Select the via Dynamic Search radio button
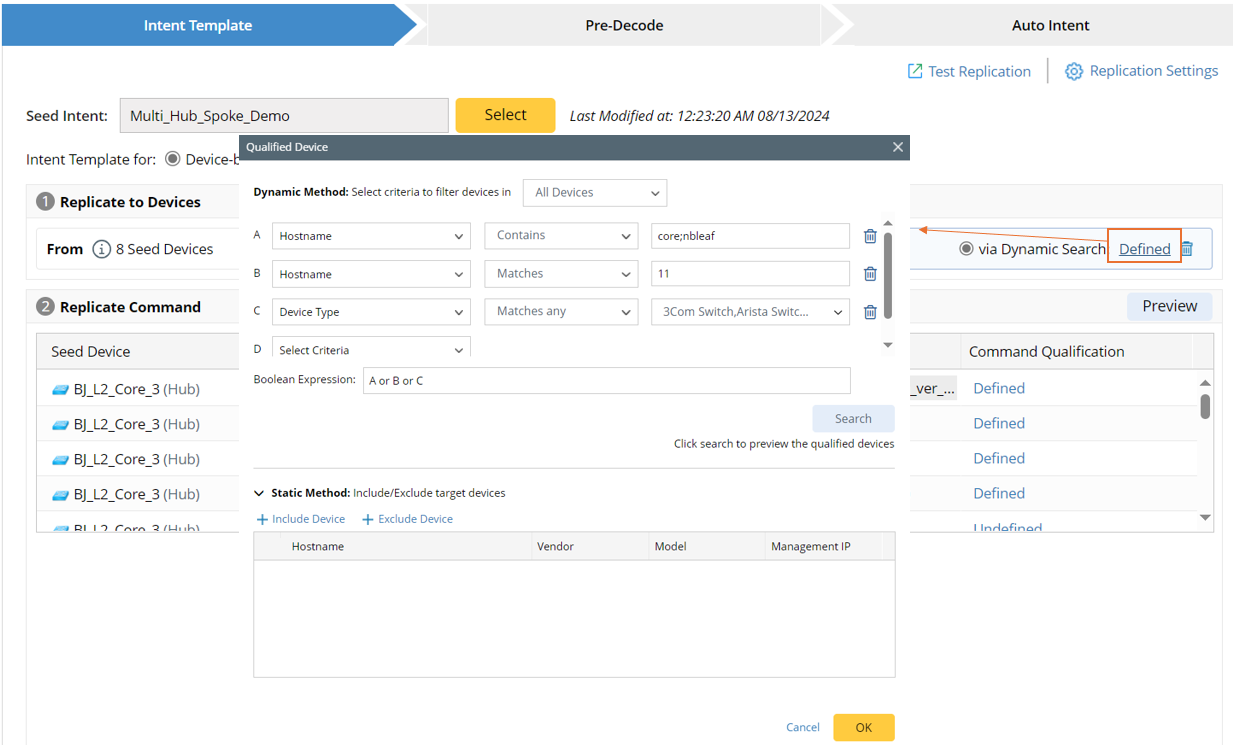The height and width of the screenshot is (745, 1233). (966, 249)
